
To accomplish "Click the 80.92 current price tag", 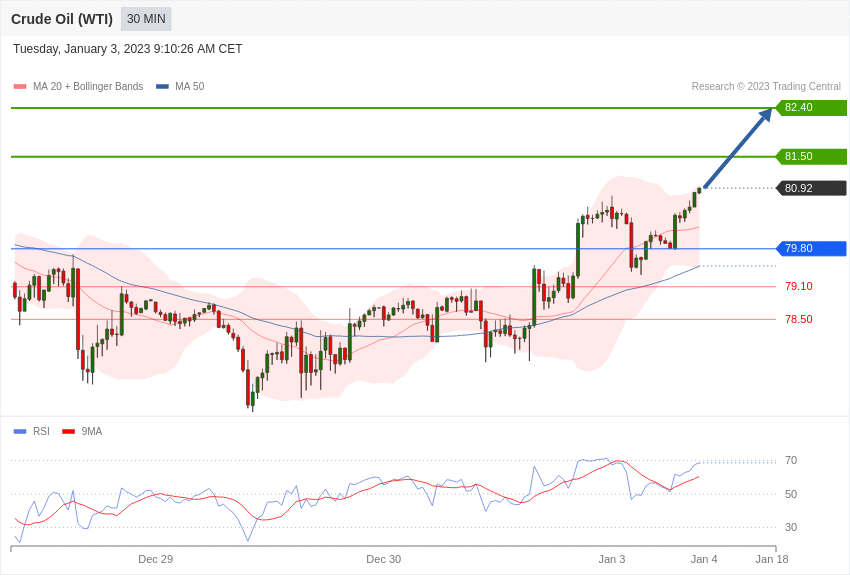I will (x=811, y=188).
